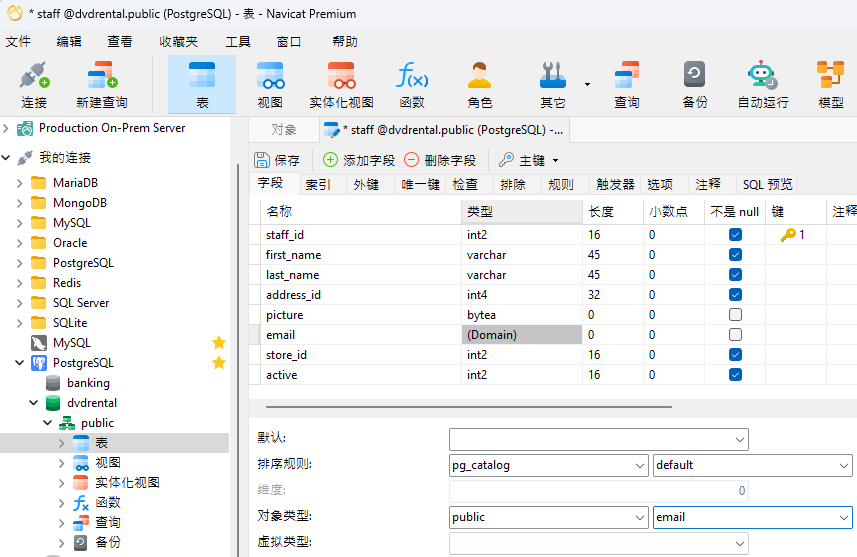
Task: Uncheck Not null for last_name
Action: point(735,275)
